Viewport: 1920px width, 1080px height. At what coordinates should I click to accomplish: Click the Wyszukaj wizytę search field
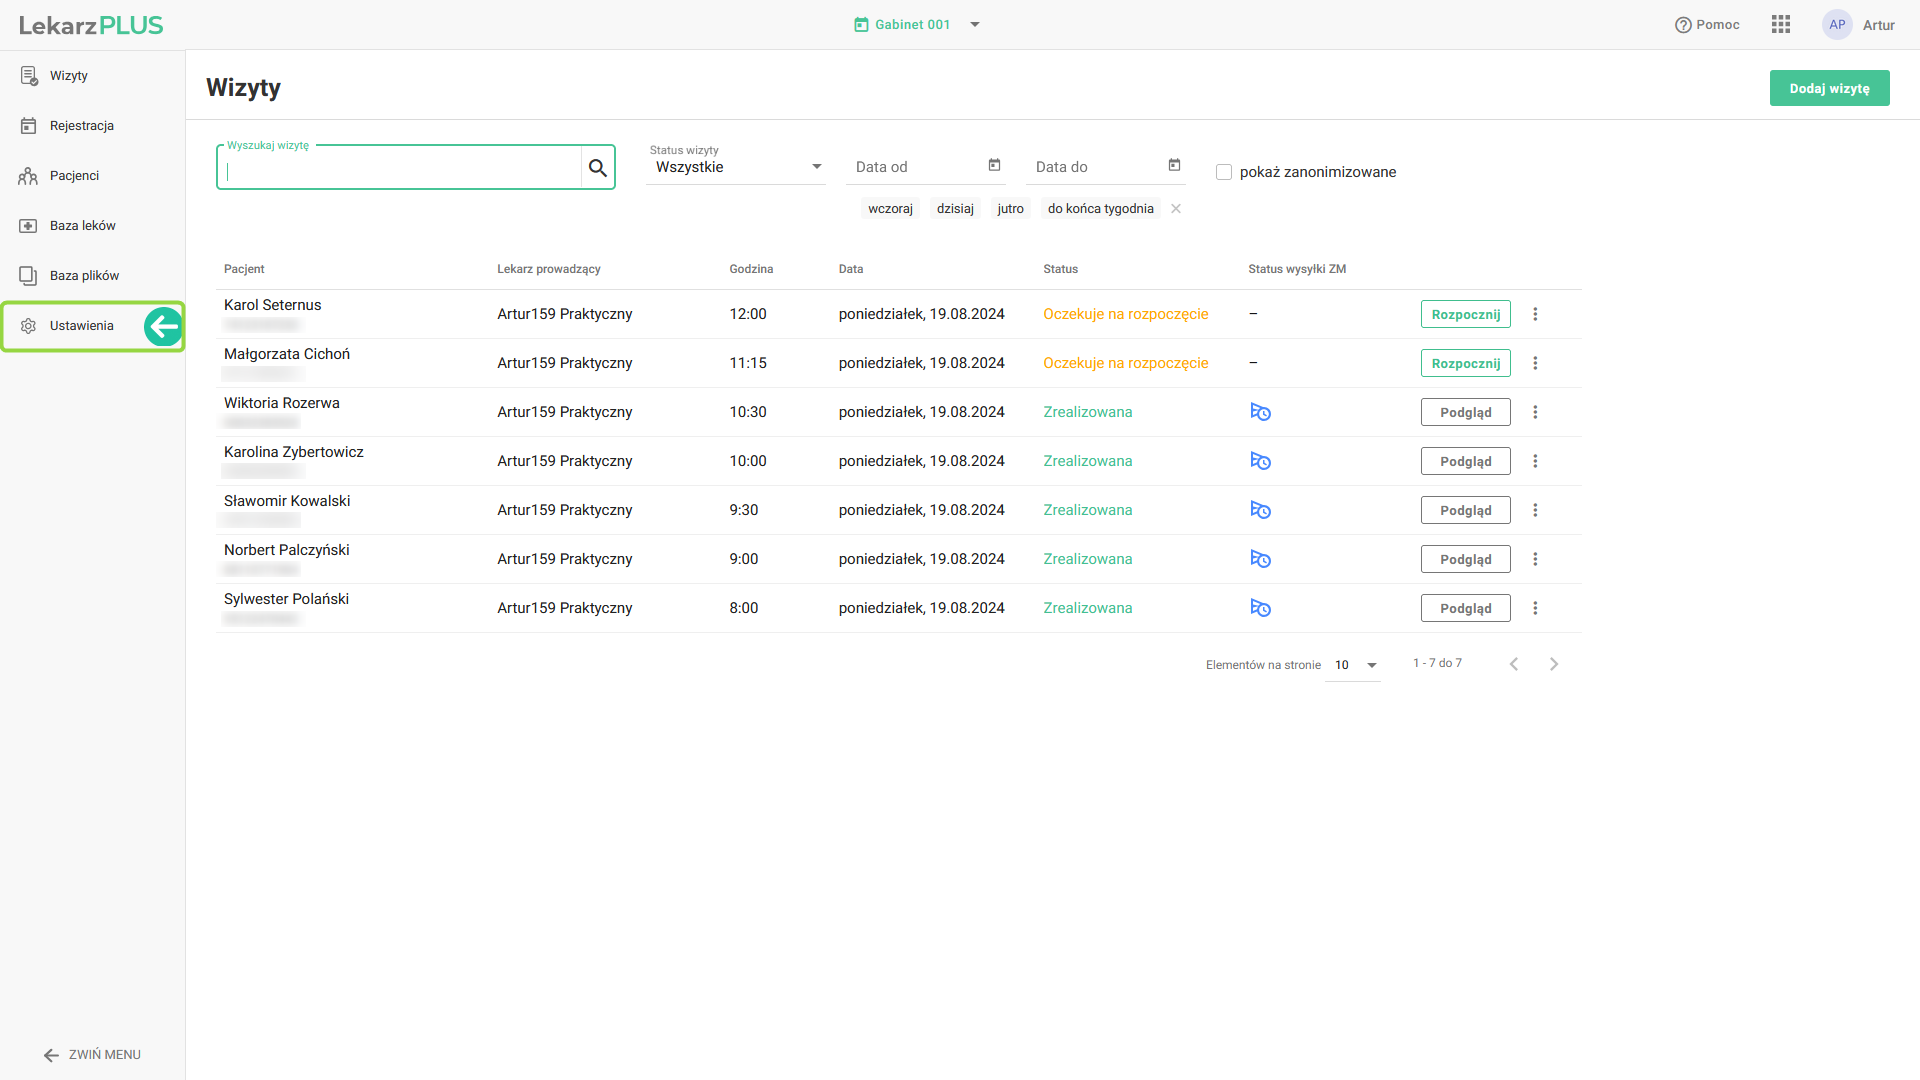point(400,168)
